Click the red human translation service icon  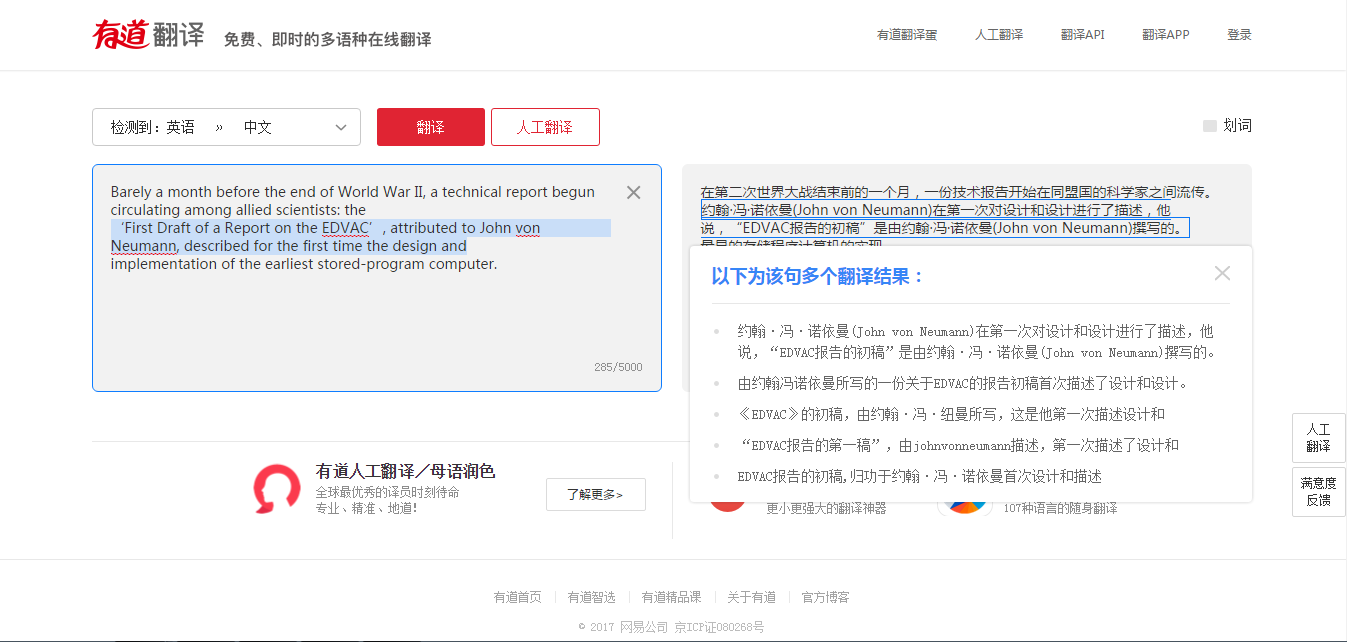[x=276, y=489]
